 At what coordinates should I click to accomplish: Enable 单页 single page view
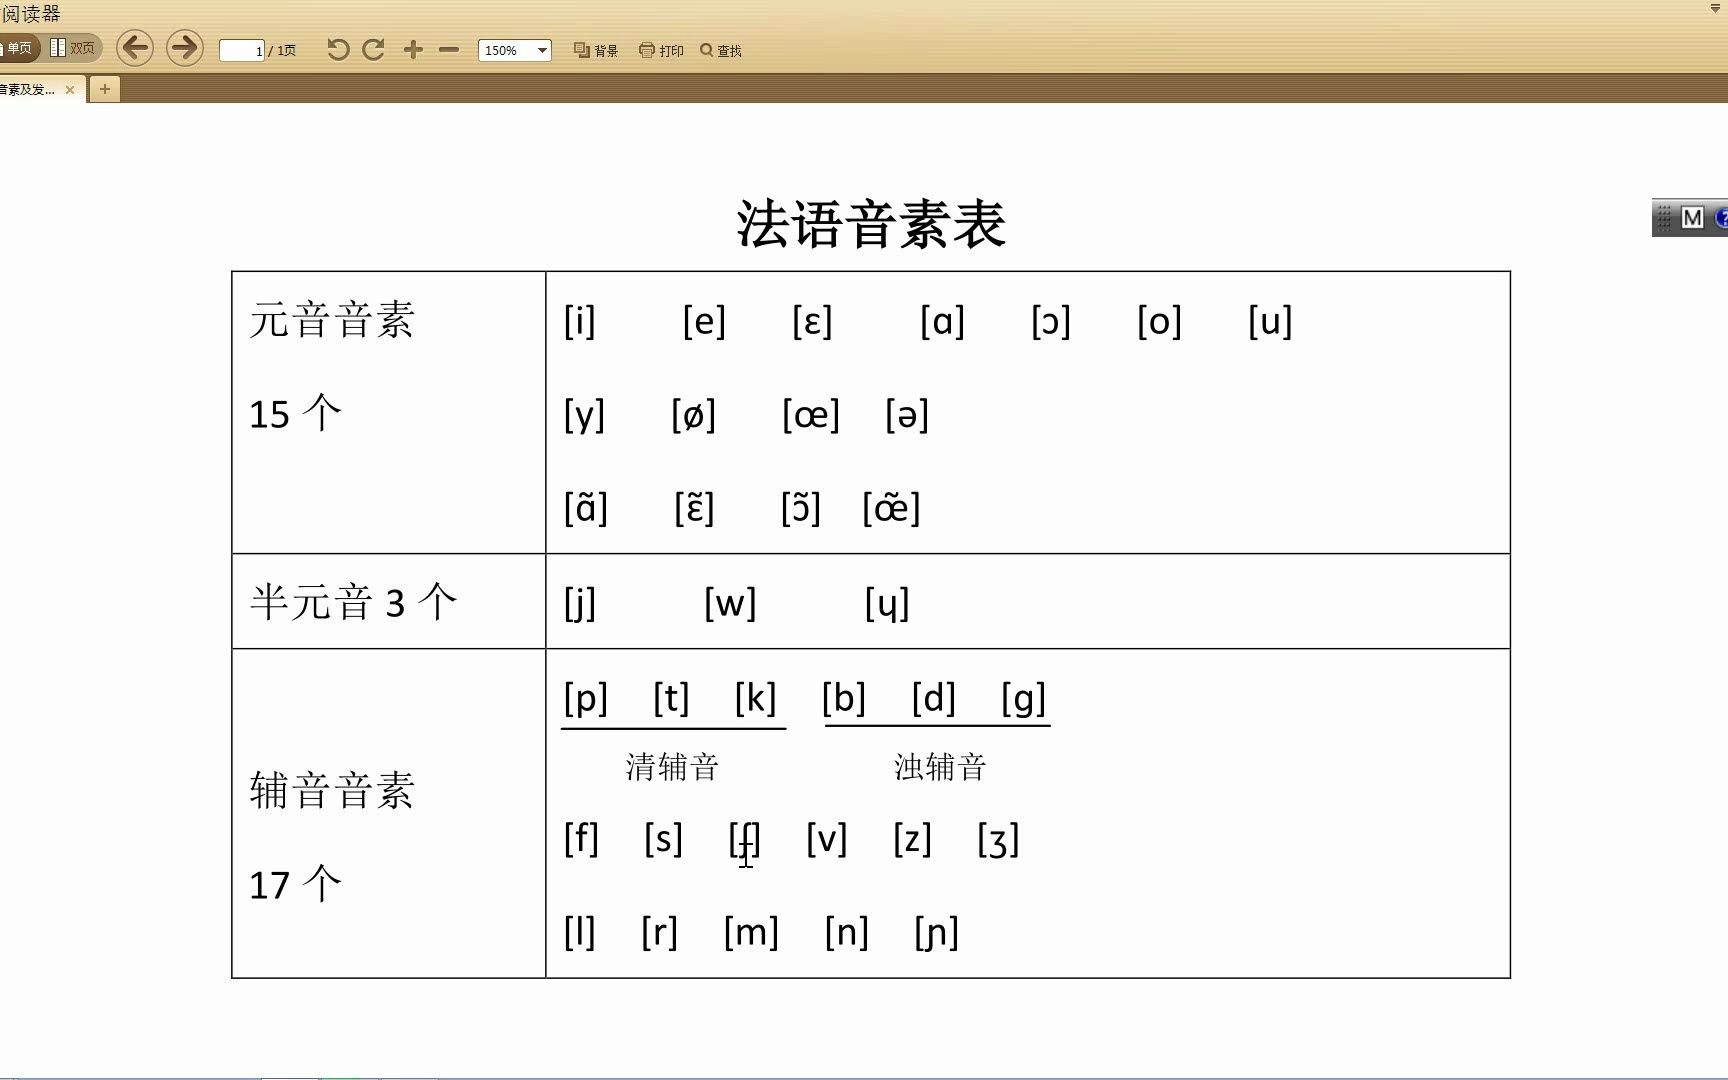[x=18, y=47]
